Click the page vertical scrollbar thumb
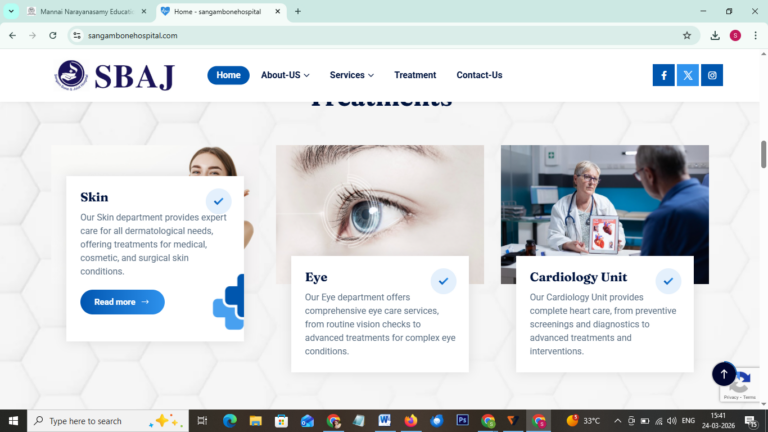This screenshot has width=768, height=432. click(x=764, y=154)
